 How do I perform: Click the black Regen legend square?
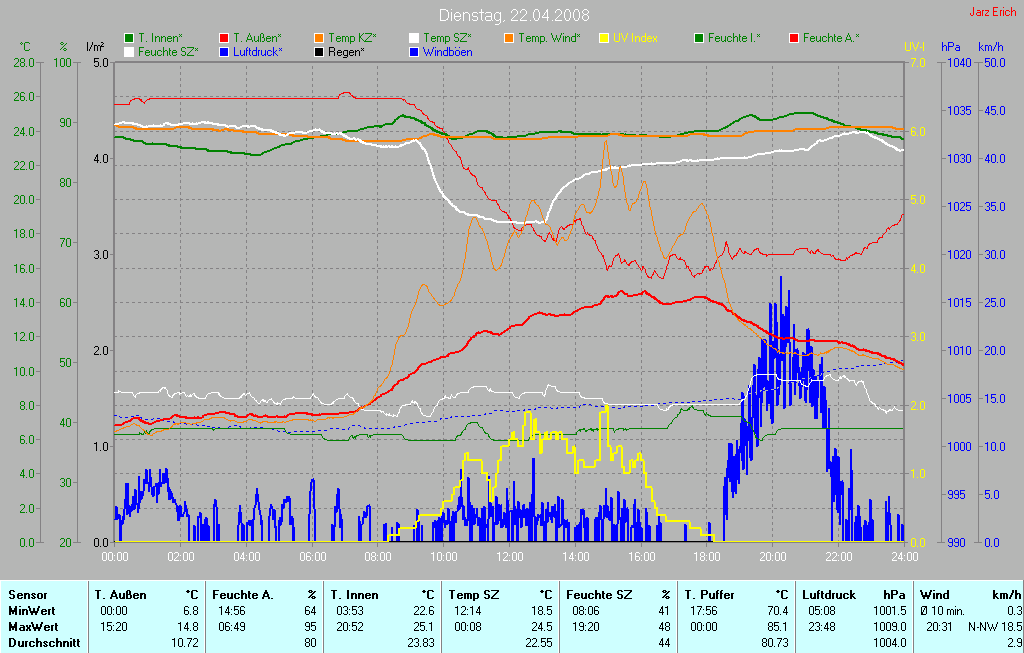[x=319, y=51]
